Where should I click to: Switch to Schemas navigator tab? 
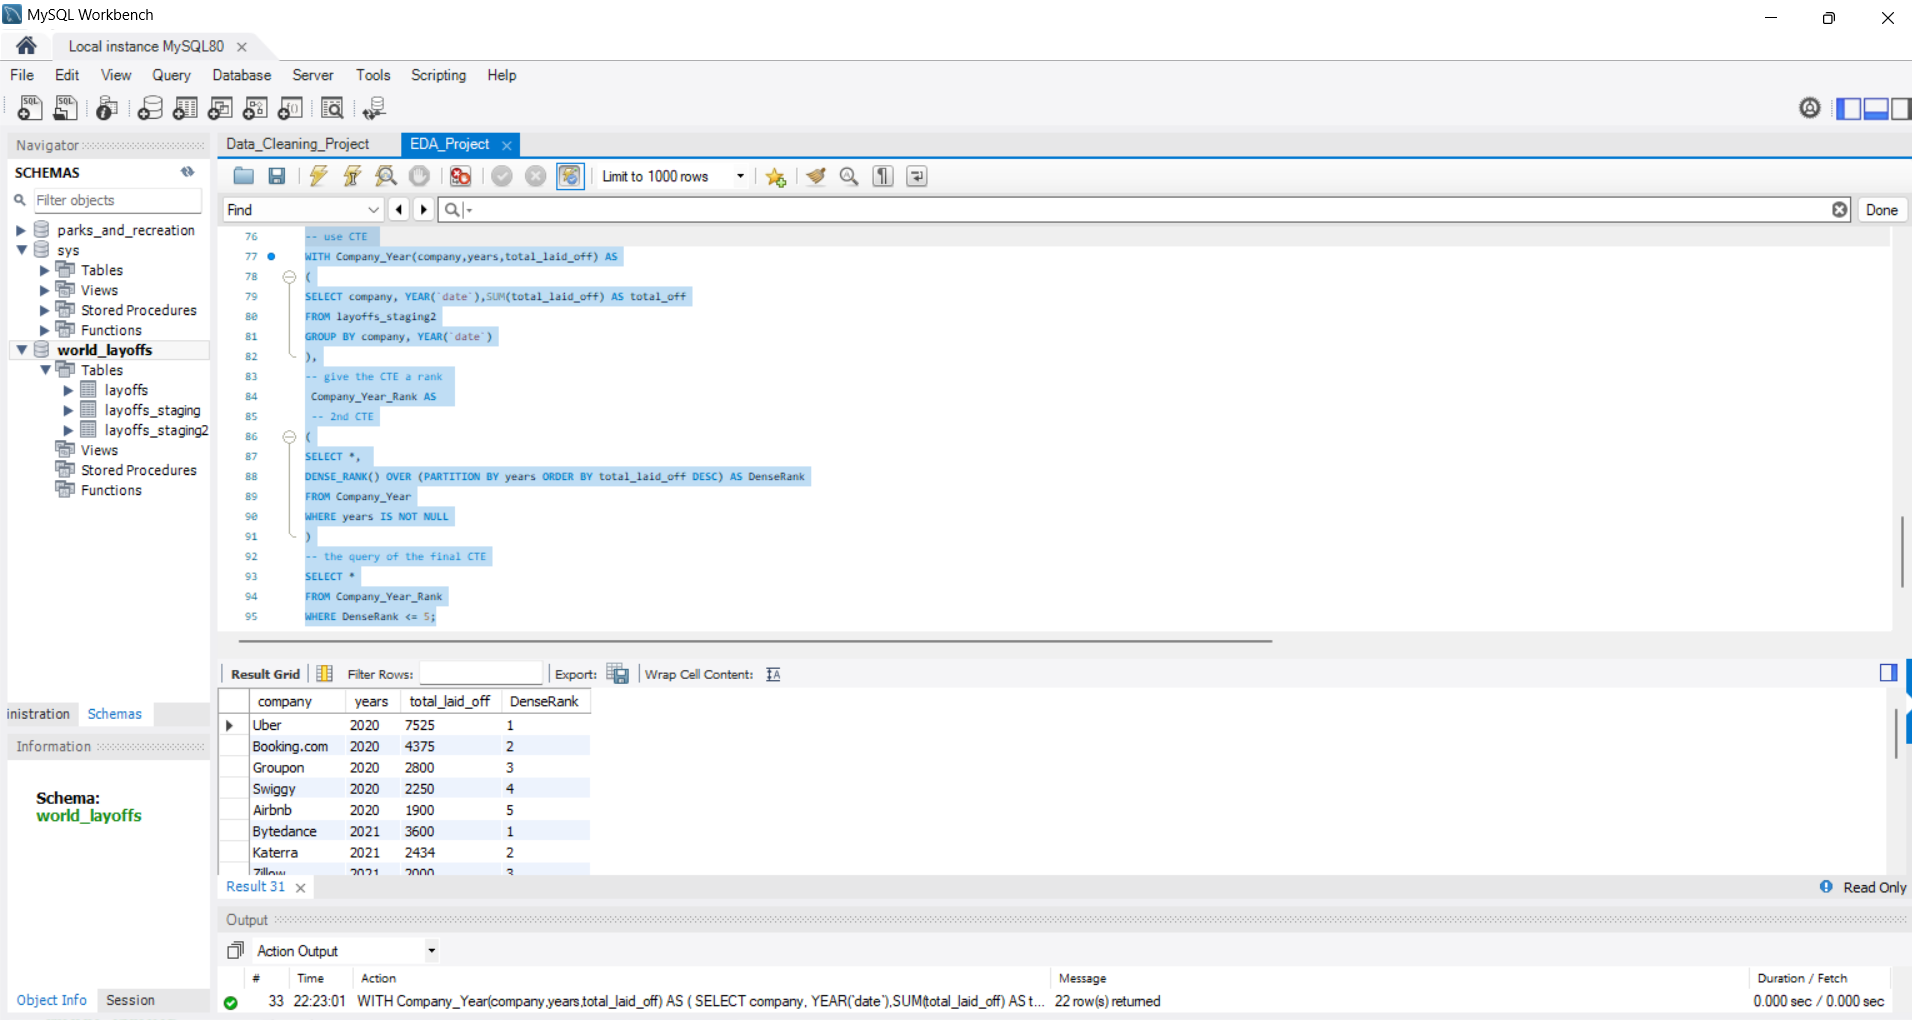[115, 714]
